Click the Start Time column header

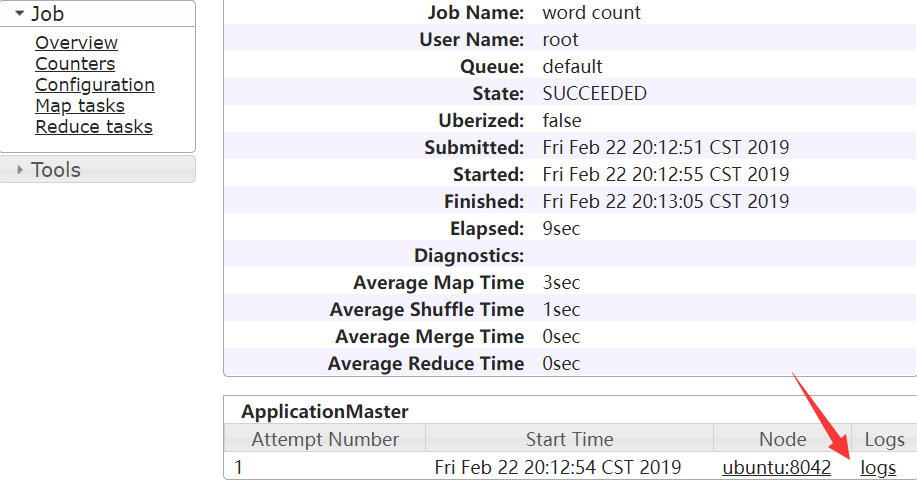click(569, 439)
